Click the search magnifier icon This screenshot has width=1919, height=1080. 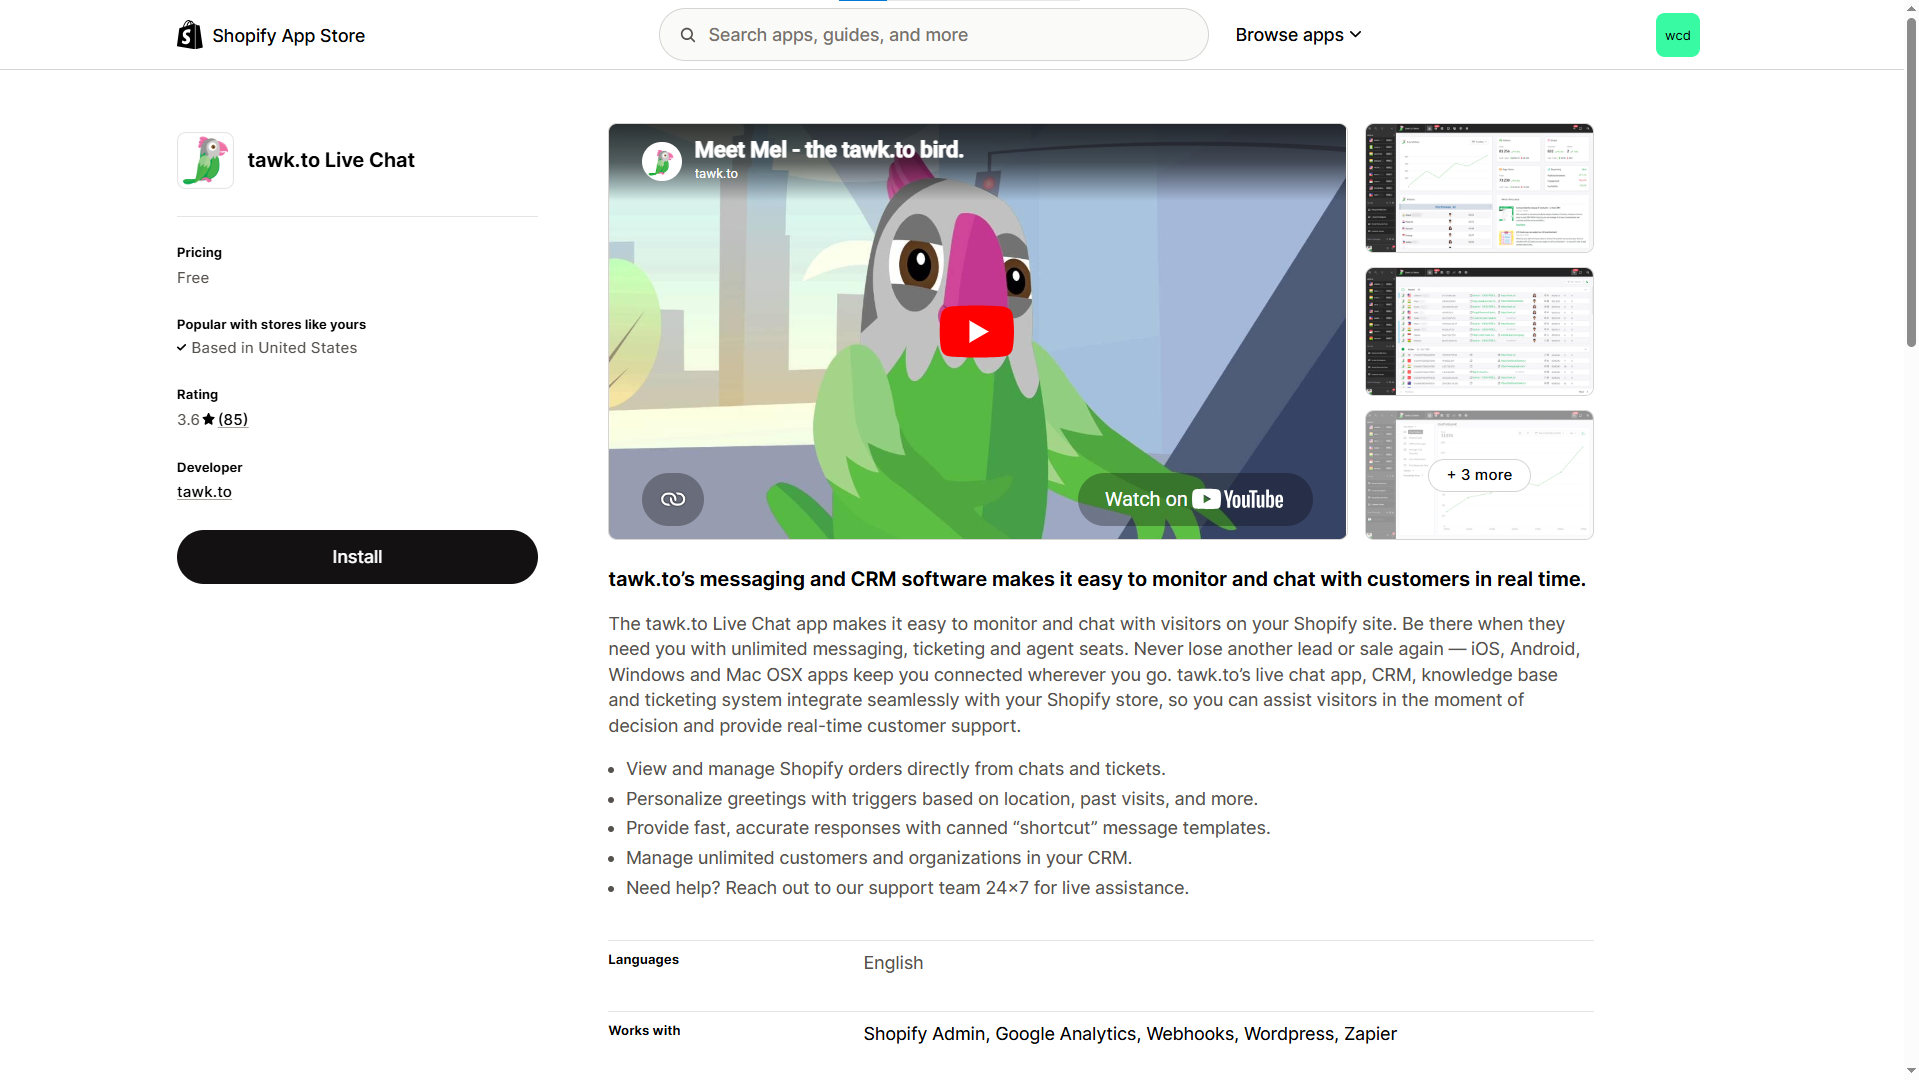688,35
